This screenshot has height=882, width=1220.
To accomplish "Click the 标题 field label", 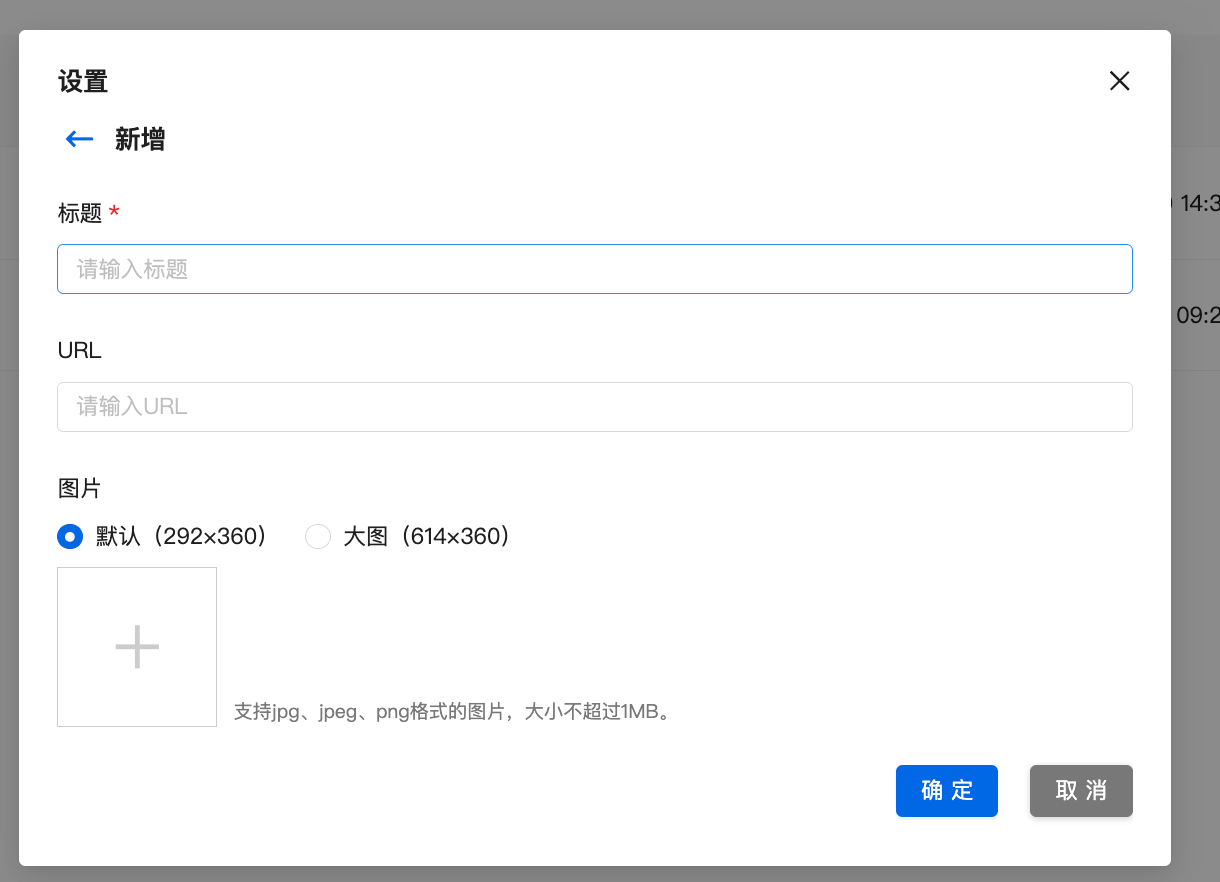I will (80, 213).
